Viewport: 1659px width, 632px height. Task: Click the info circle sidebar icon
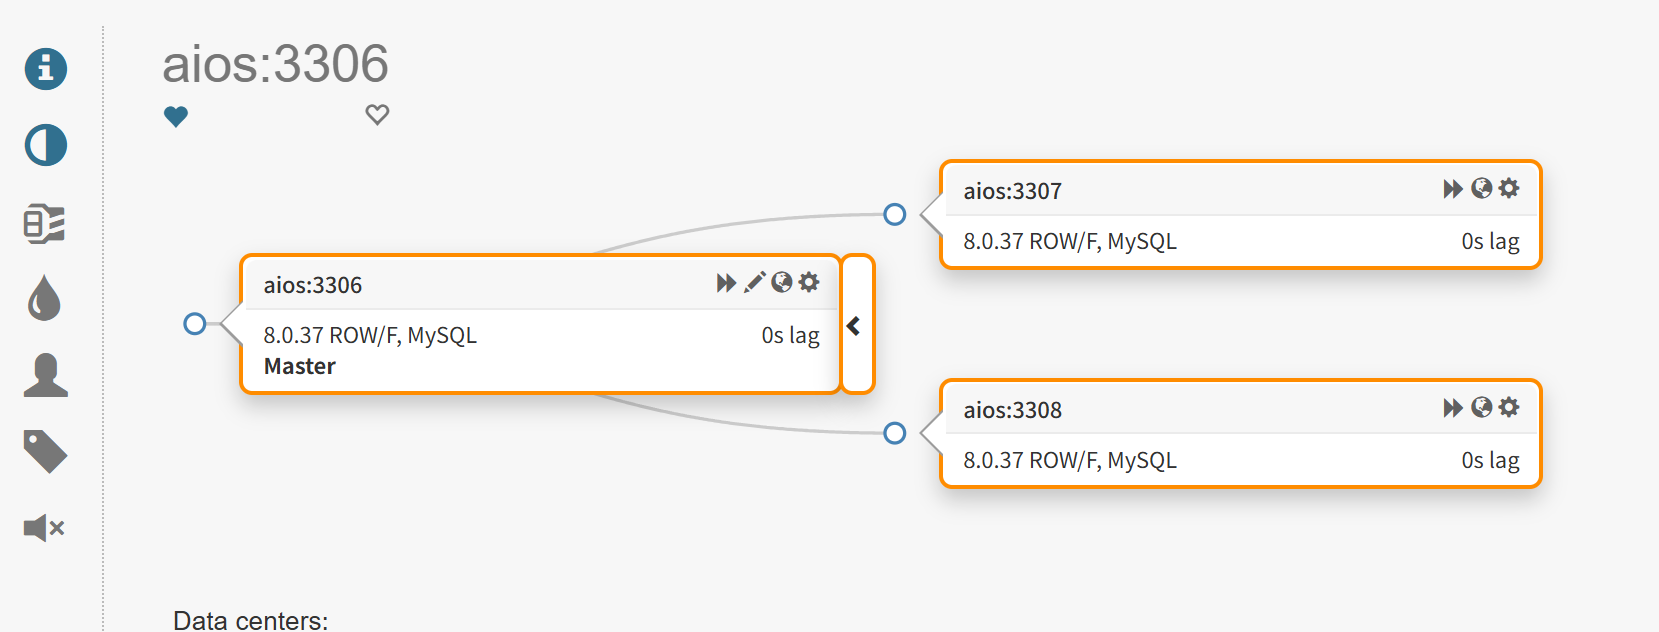click(x=46, y=69)
